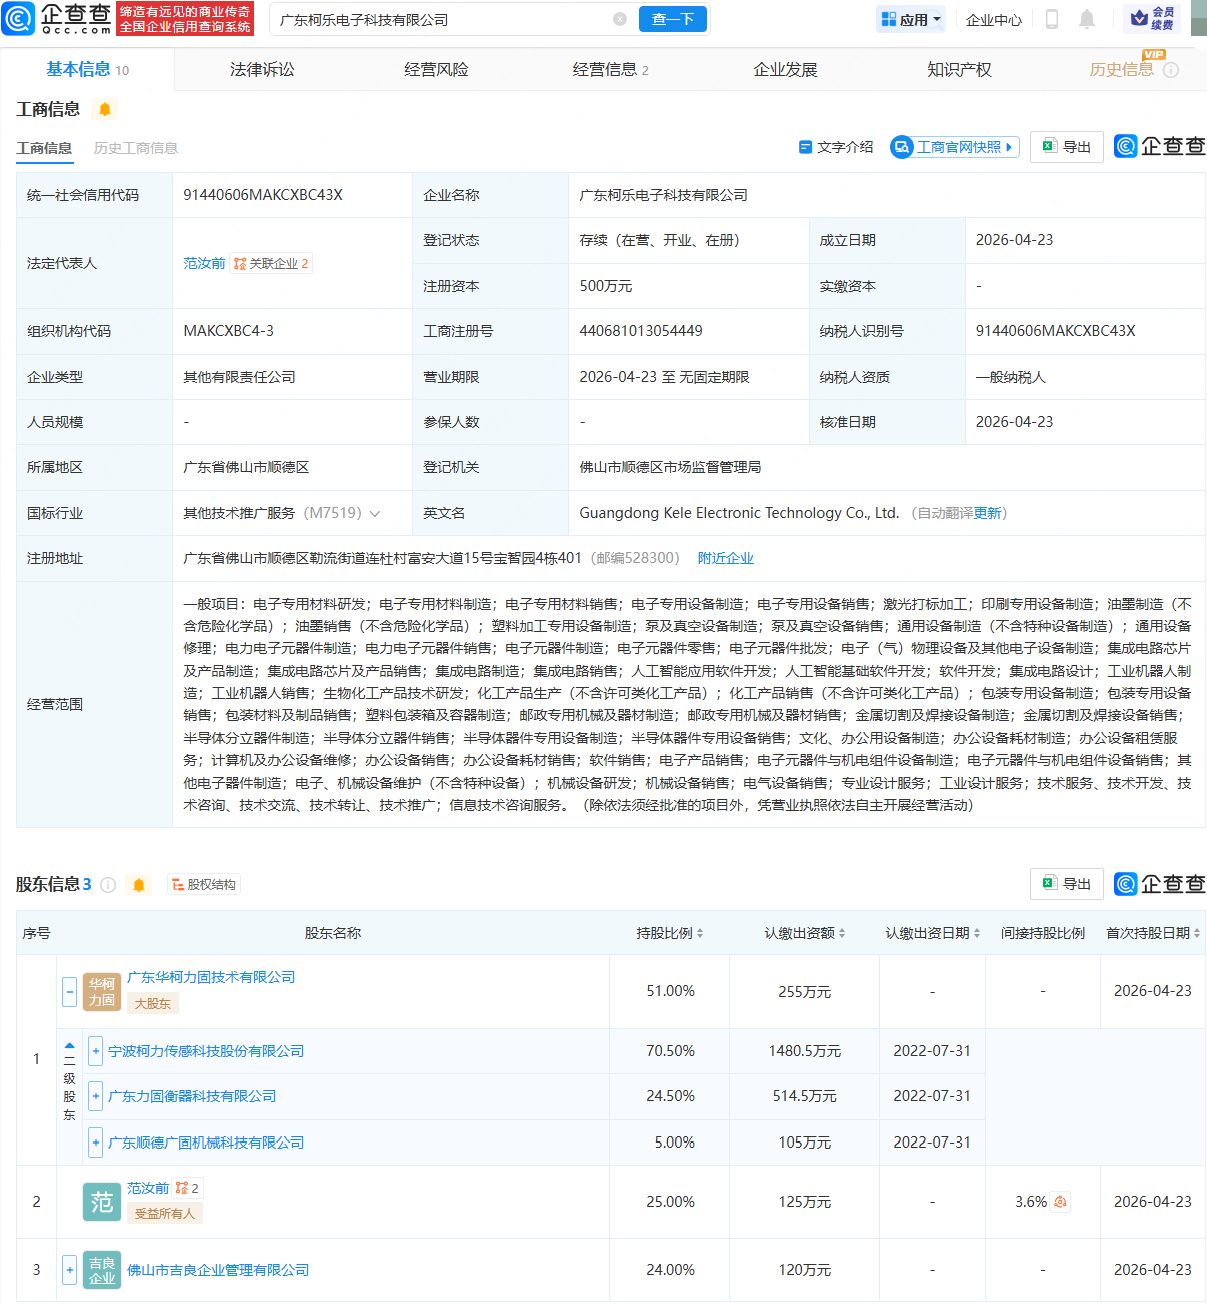The height and width of the screenshot is (1305, 1207).
Task: Click the Qcc.com logo icon
Action: click(x=18, y=18)
